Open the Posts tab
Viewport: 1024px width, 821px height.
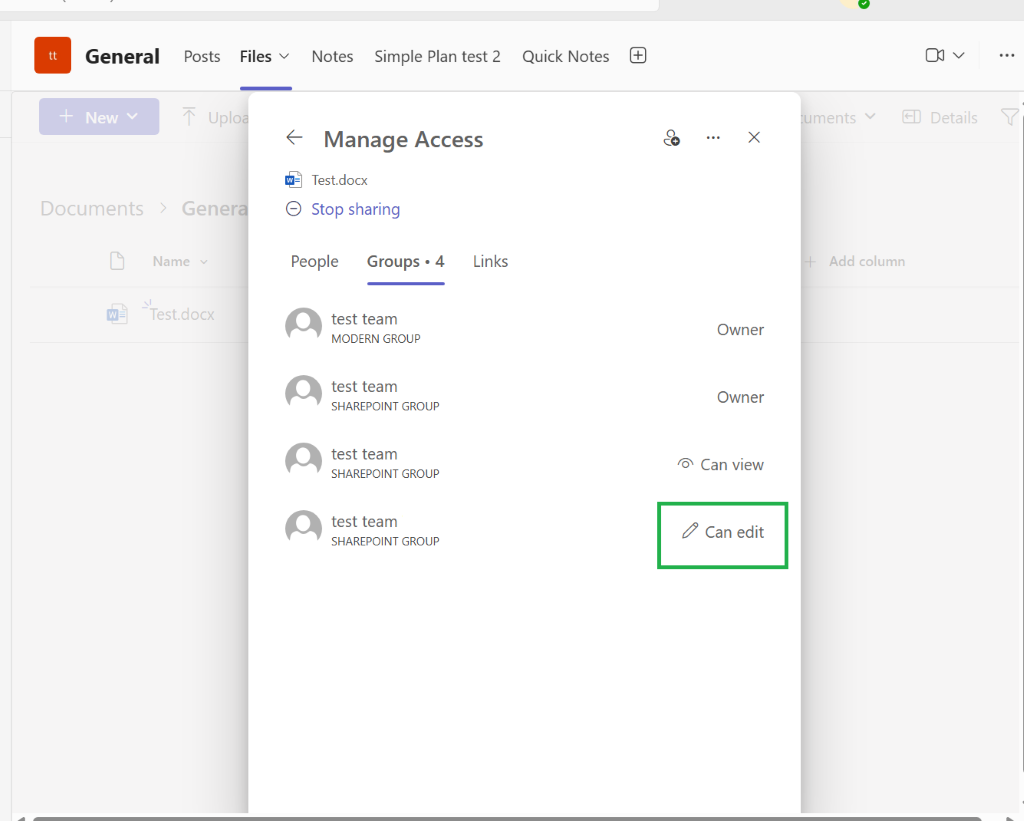point(202,56)
